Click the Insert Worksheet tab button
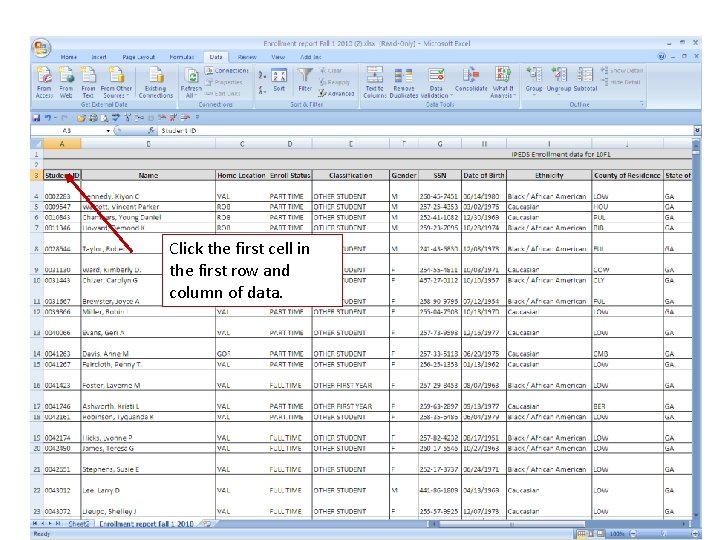The height and width of the screenshot is (540, 720). [208, 523]
